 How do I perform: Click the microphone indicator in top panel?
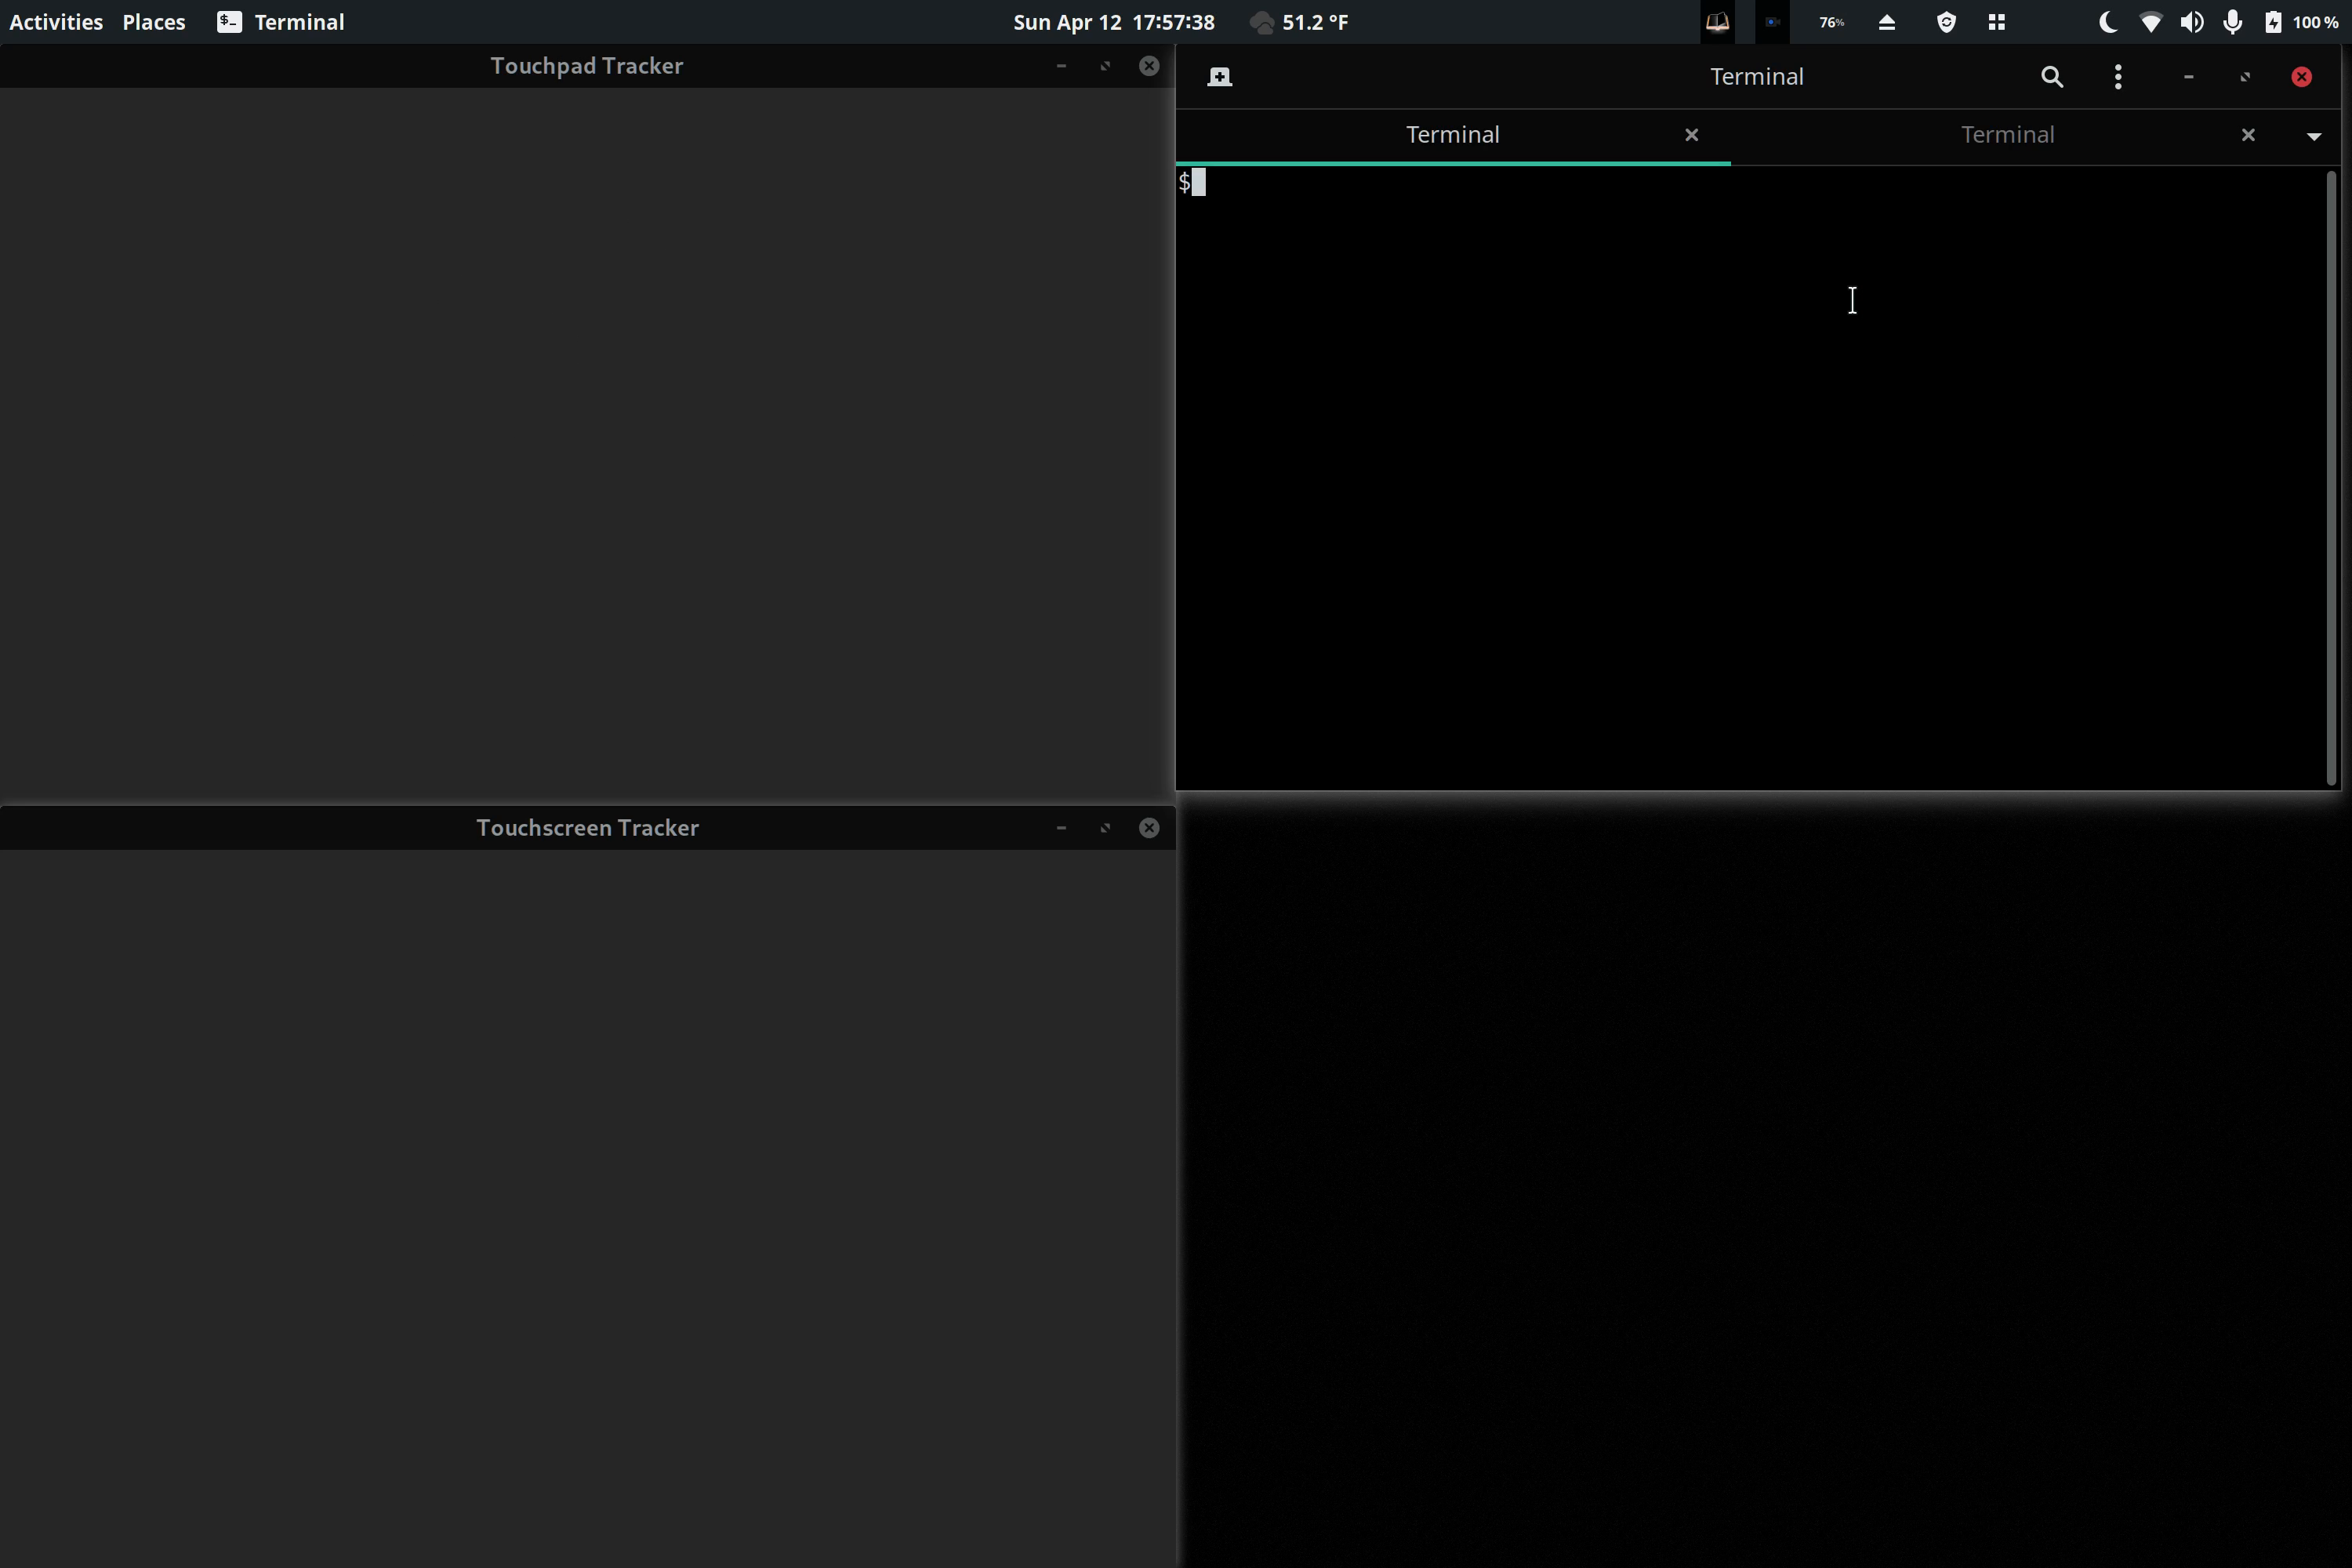pos(2232,22)
